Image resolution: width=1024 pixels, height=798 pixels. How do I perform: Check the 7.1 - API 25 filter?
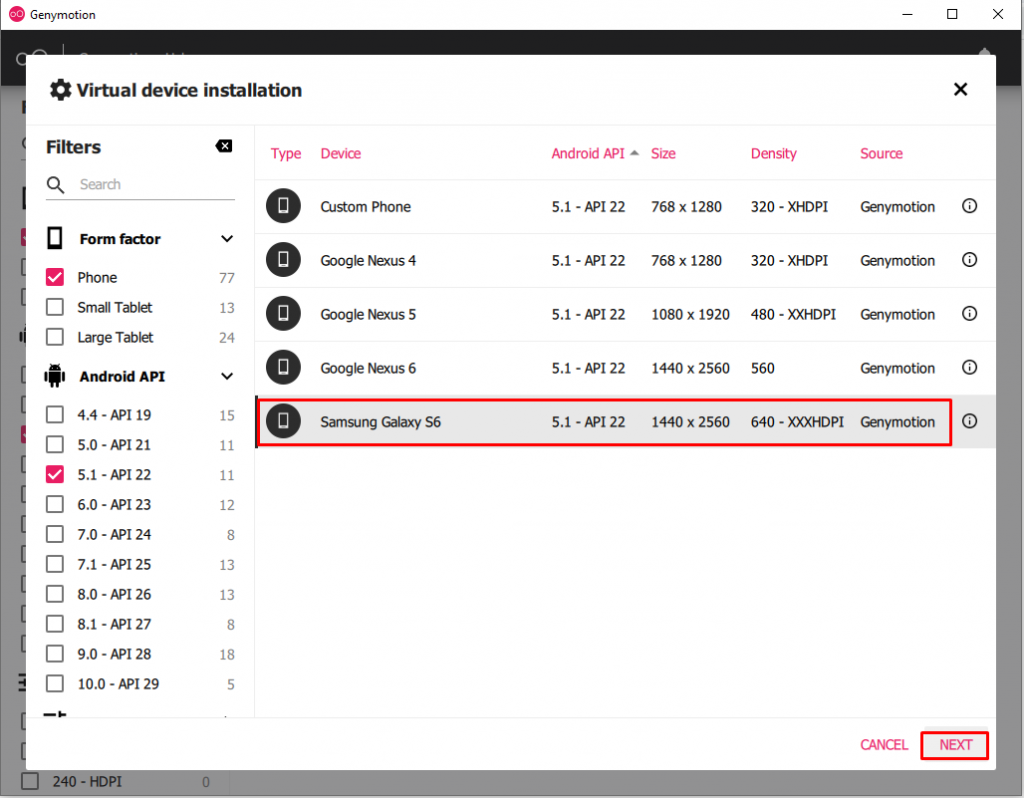(x=55, y=564)
